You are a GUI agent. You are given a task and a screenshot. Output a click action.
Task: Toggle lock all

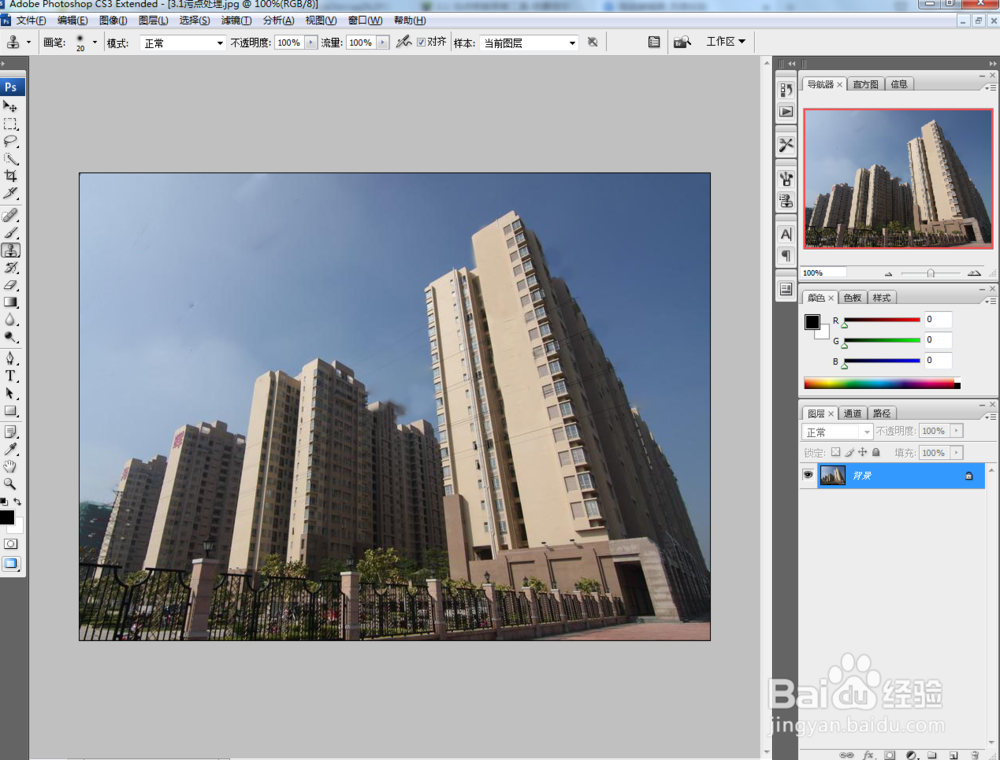click(876, 452)
